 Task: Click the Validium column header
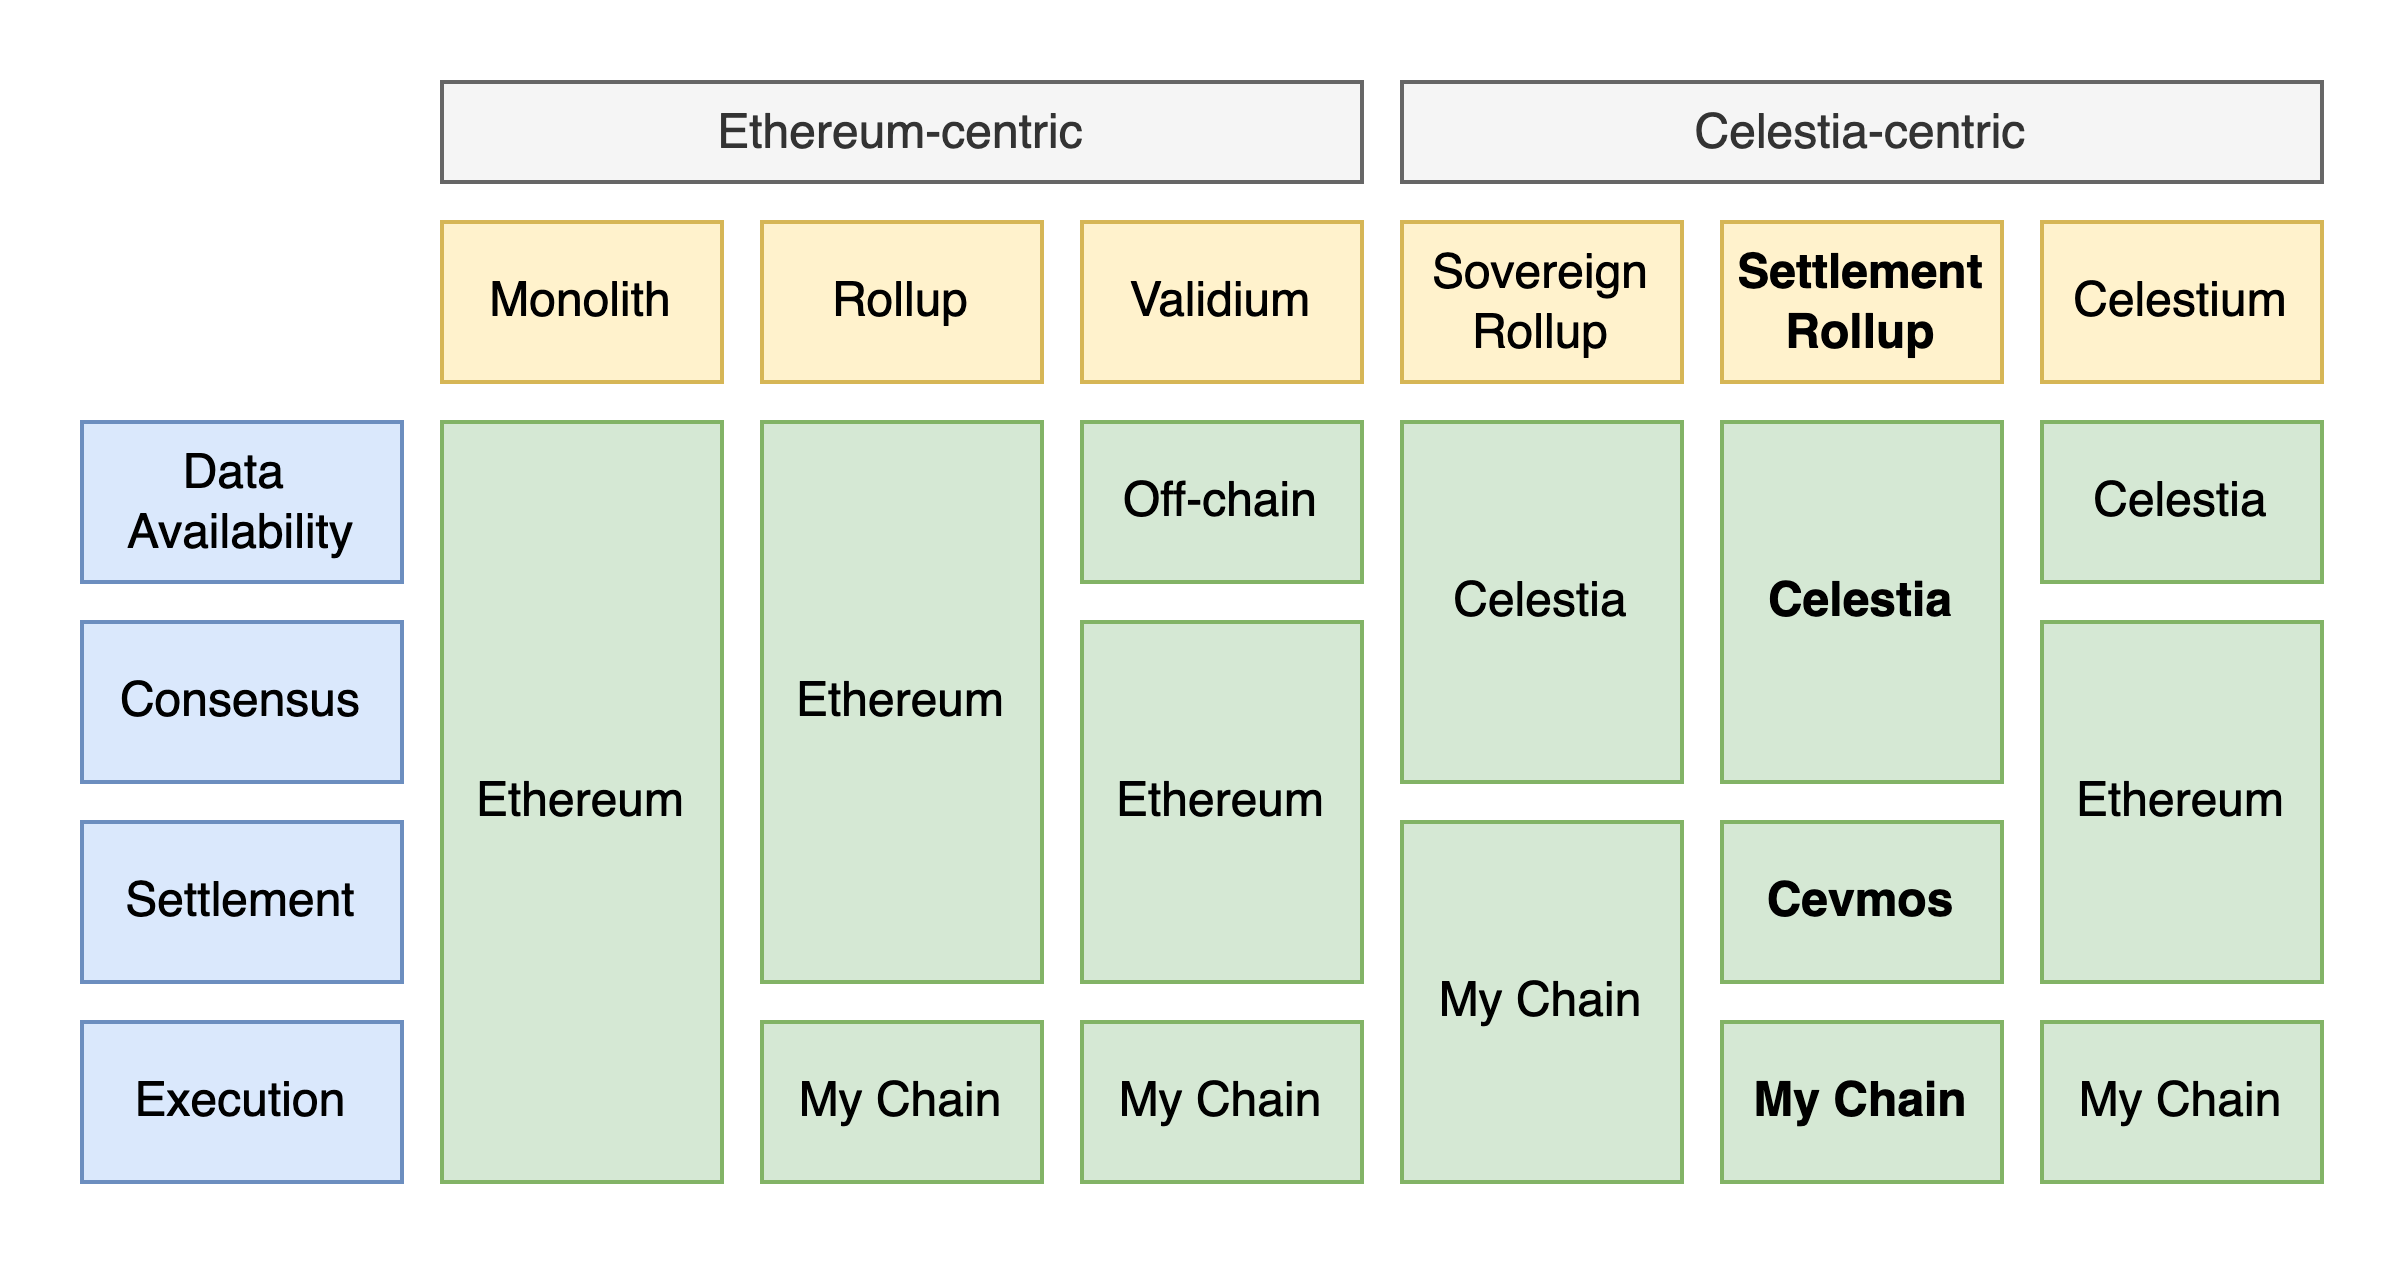click(x=1221, y=301)
